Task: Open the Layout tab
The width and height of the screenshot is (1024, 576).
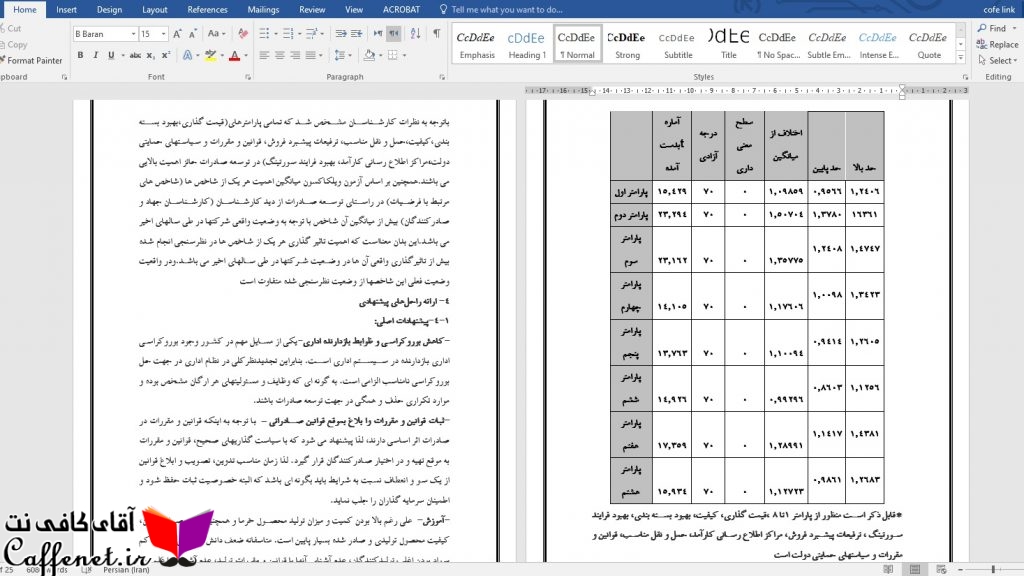Action: [x=155, y=9]
